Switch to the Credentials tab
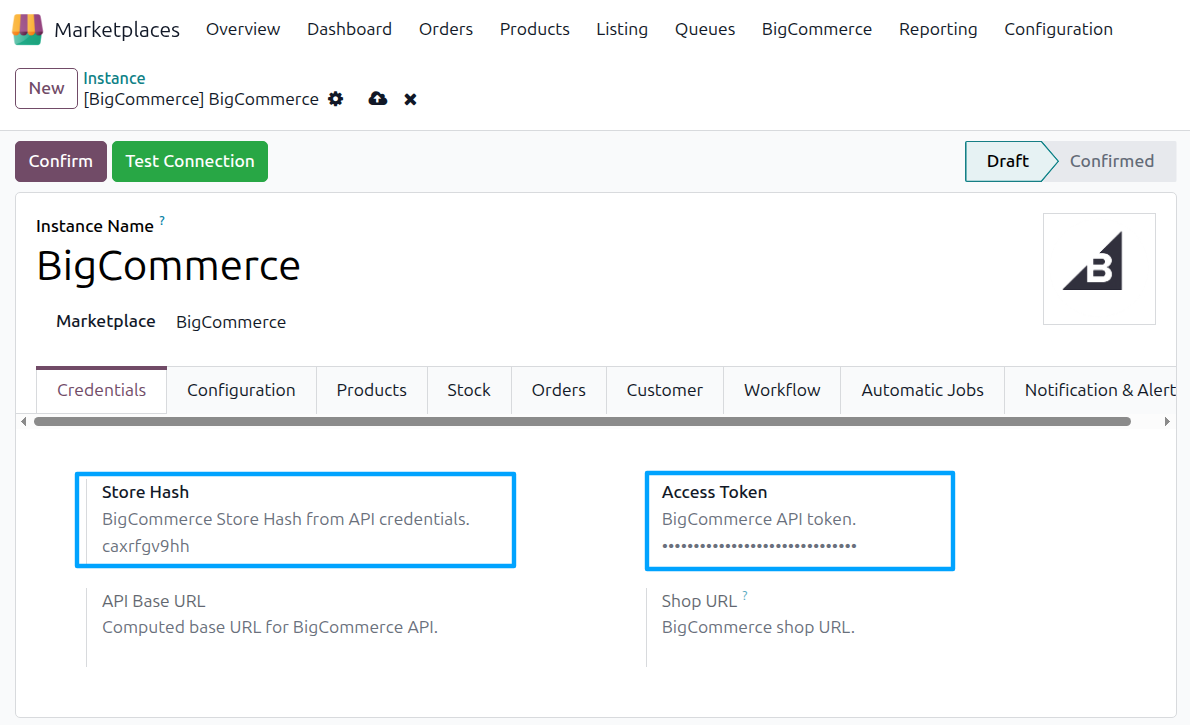This screenshot has width=1190, height=725. point(102,390)
